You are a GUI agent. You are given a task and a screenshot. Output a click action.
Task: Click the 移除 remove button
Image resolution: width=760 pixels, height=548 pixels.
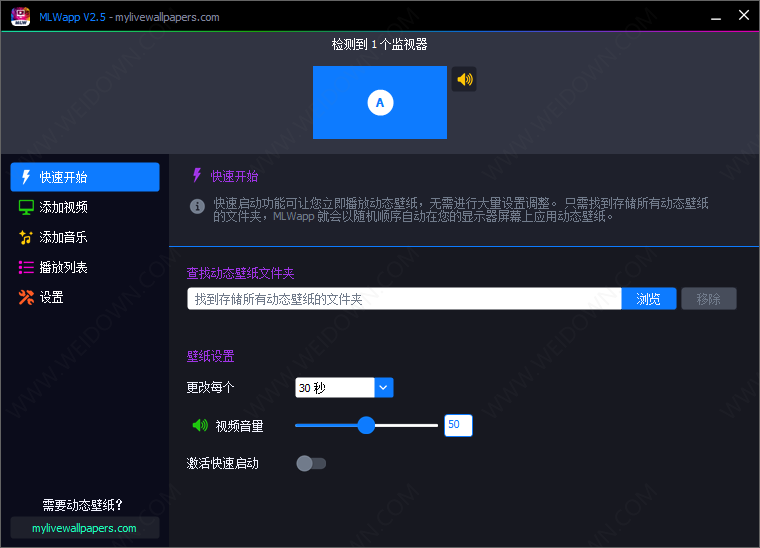[709, 298]
